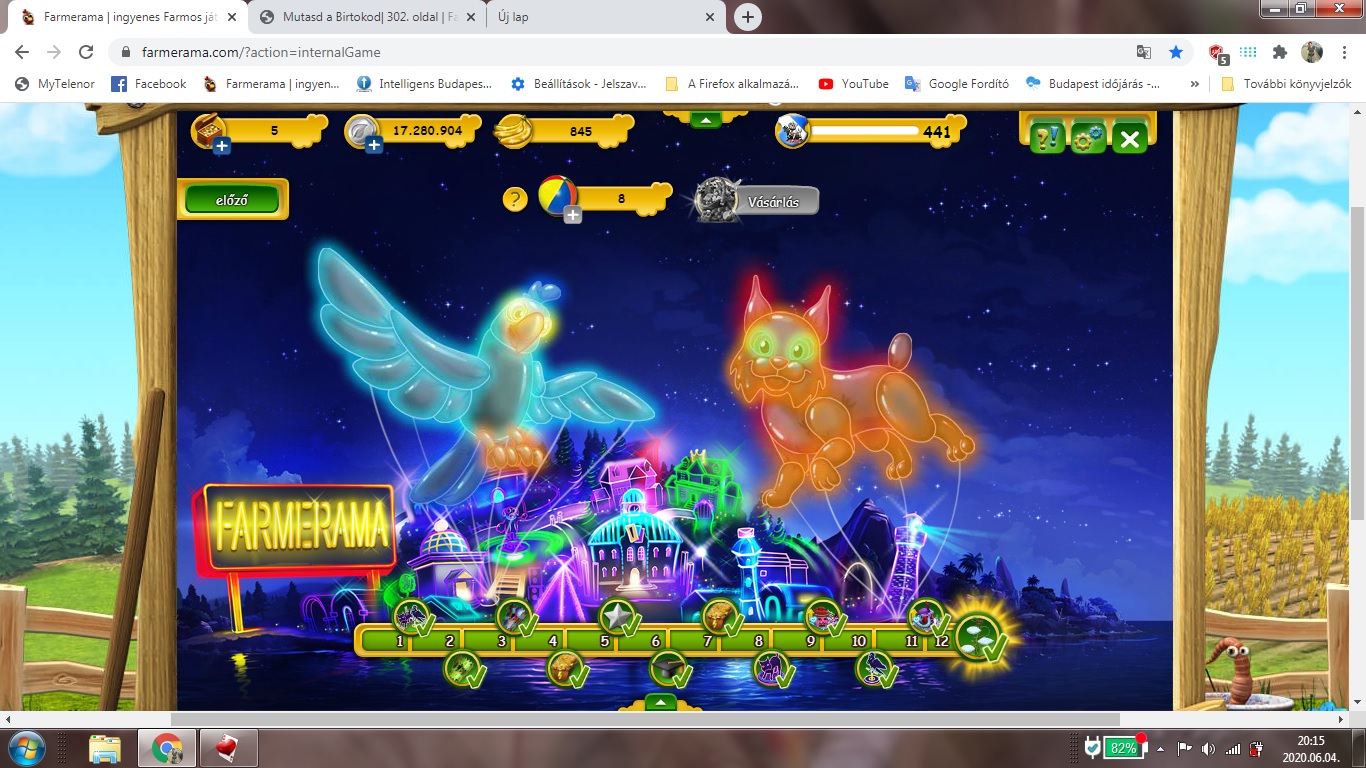
Task: Click the banana bunch icon
Action: 513,131
